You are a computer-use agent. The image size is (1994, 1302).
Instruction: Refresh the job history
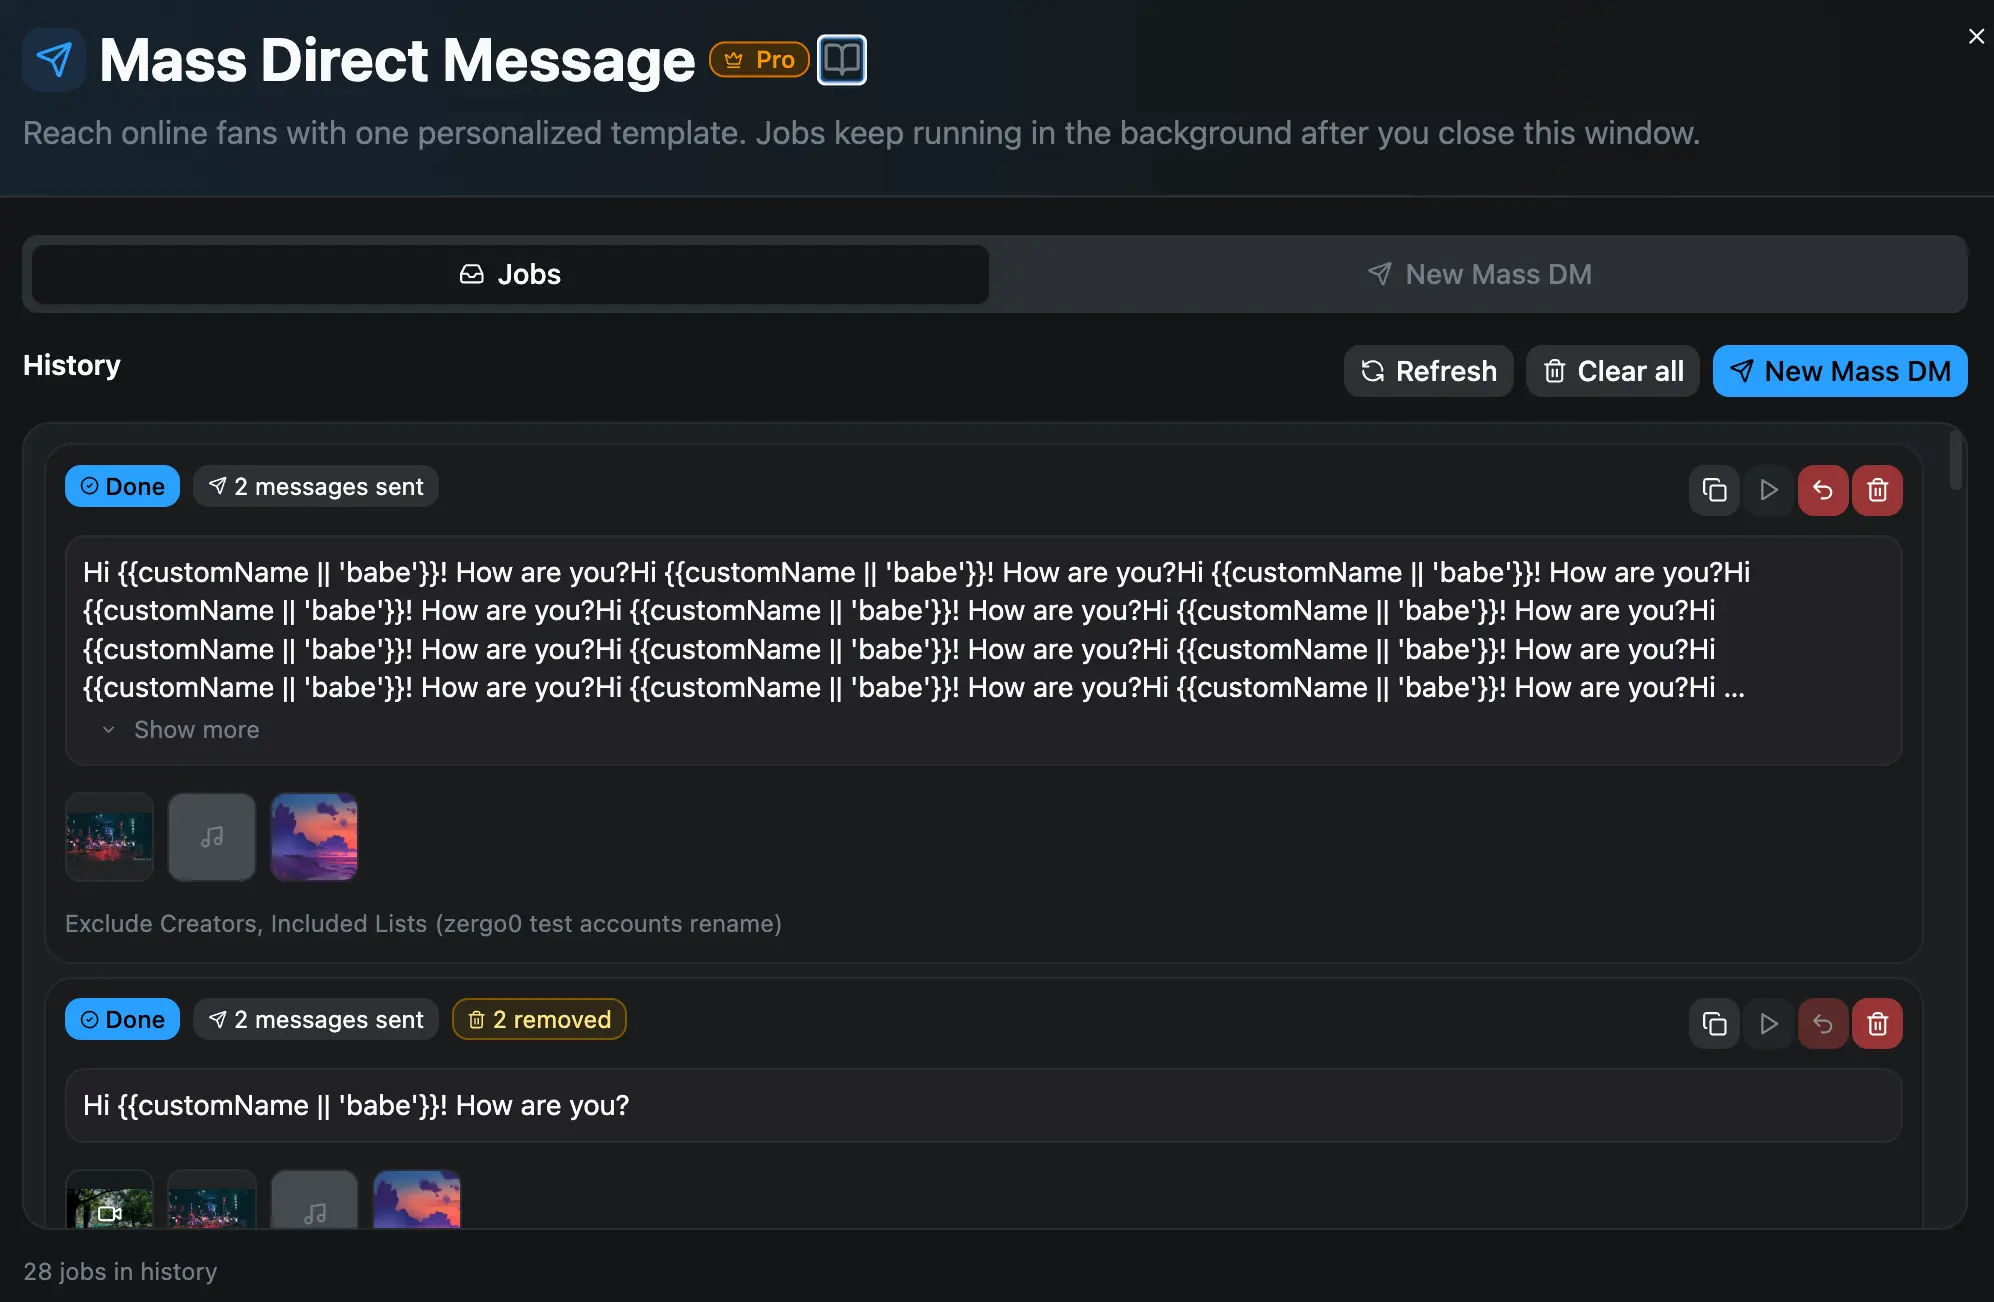1428,371
